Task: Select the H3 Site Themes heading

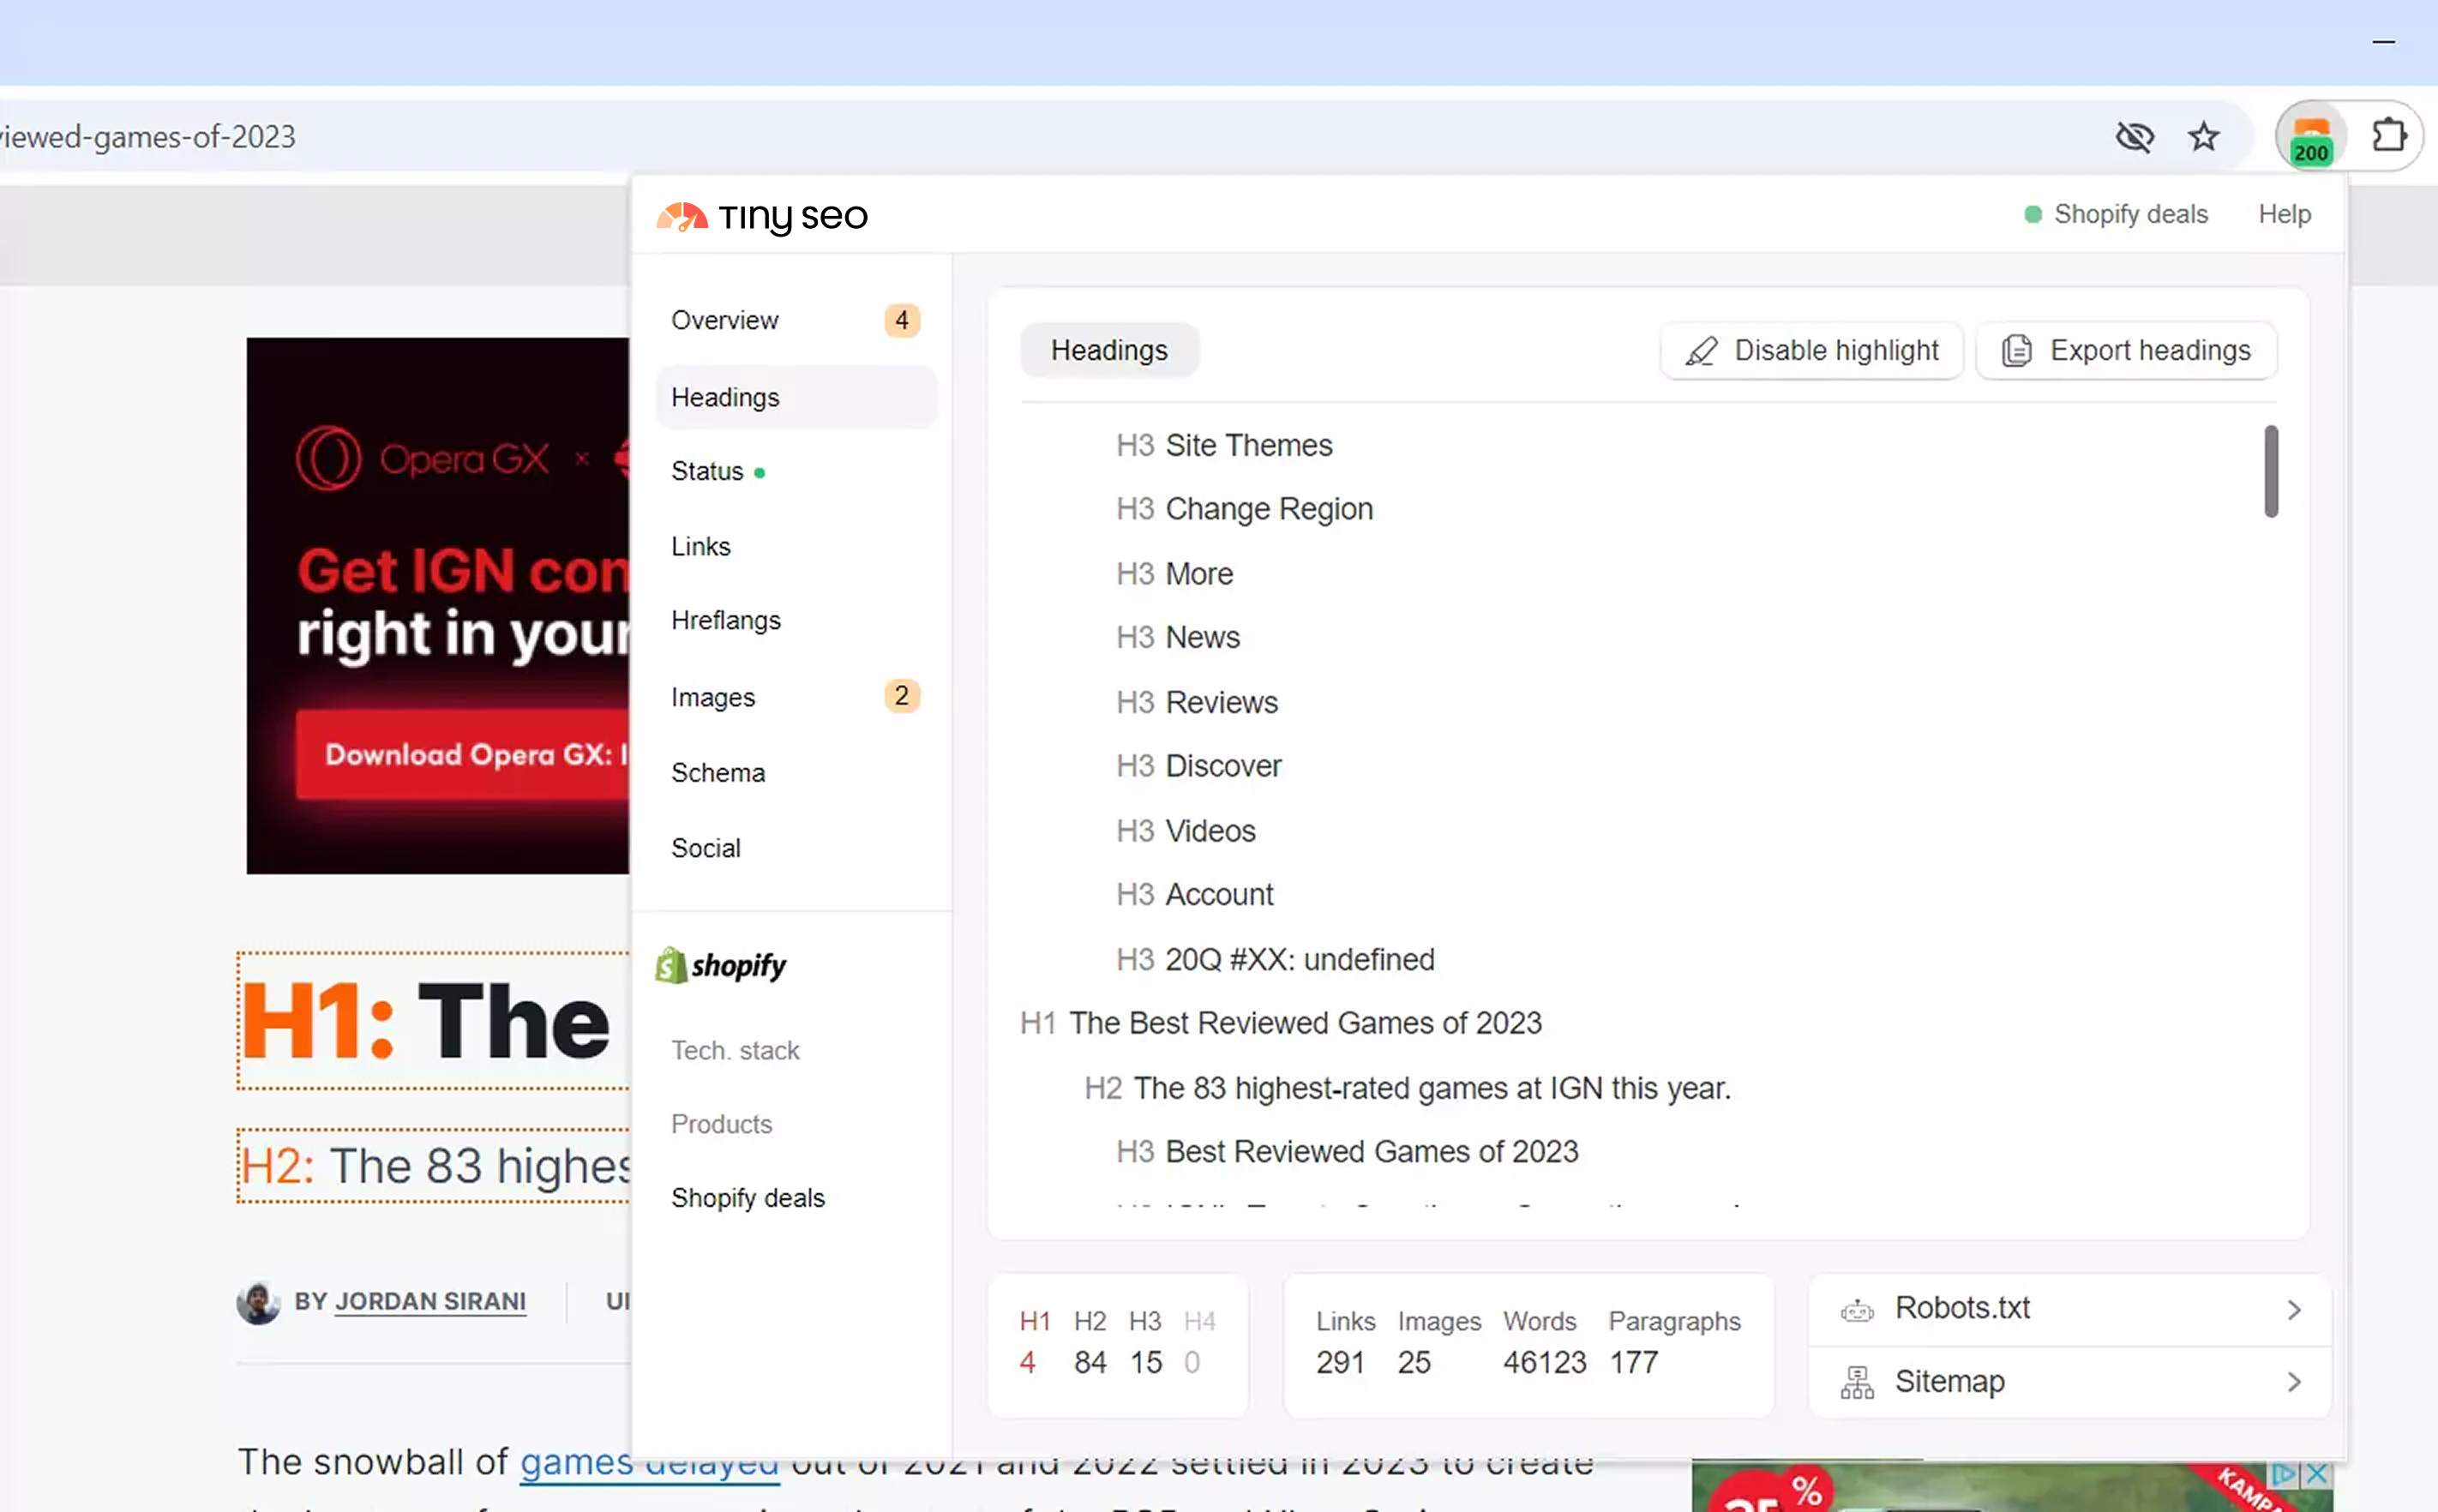Action: coord(1224,445)
